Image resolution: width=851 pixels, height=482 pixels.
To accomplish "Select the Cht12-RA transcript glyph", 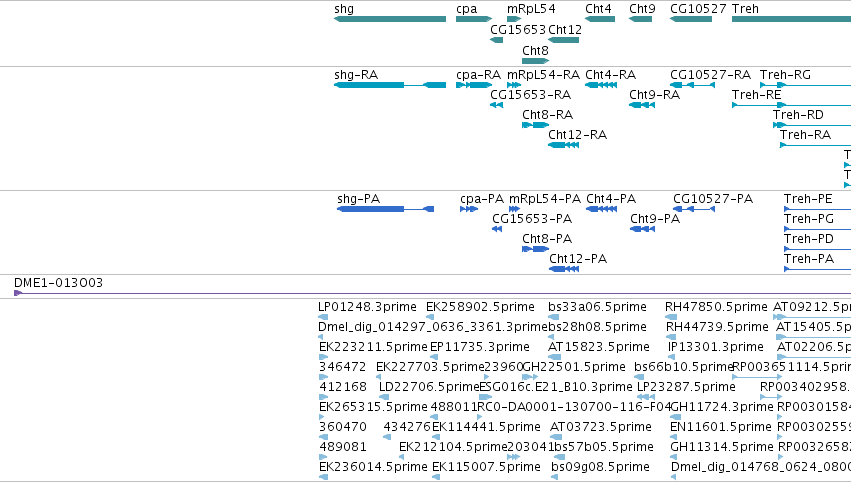I will point(563,145).
